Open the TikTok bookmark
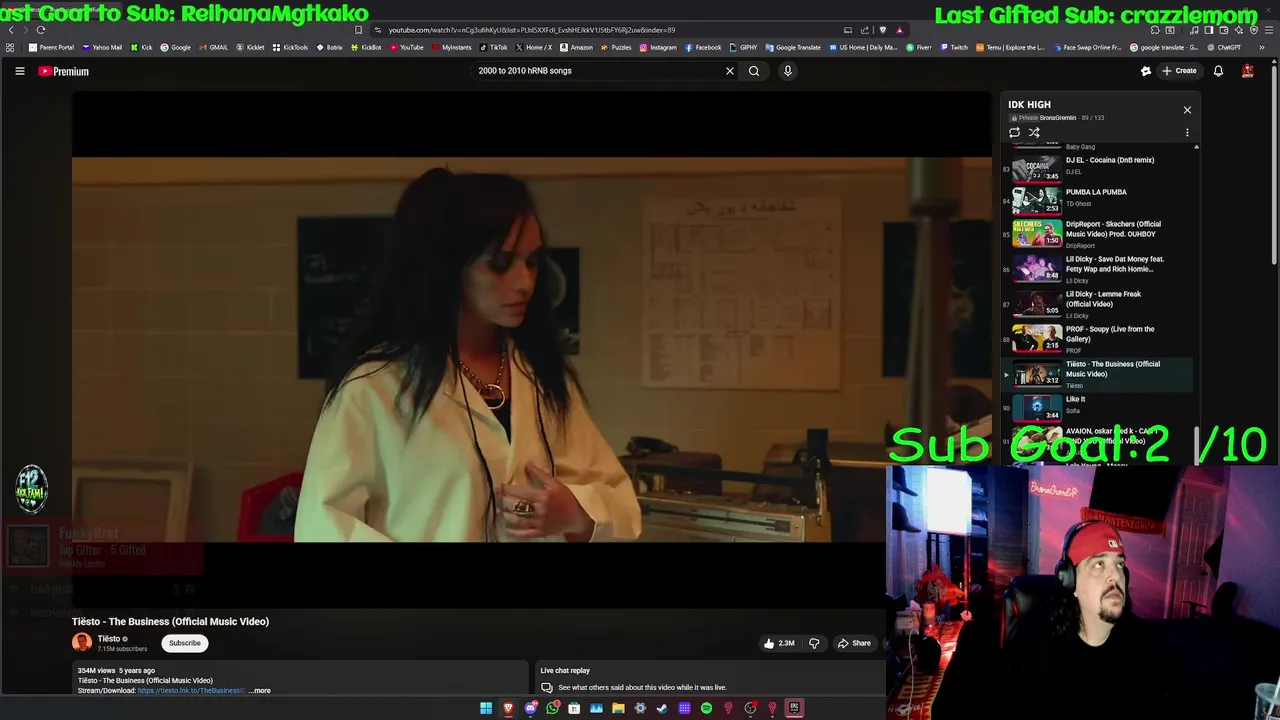 point(493,47)
